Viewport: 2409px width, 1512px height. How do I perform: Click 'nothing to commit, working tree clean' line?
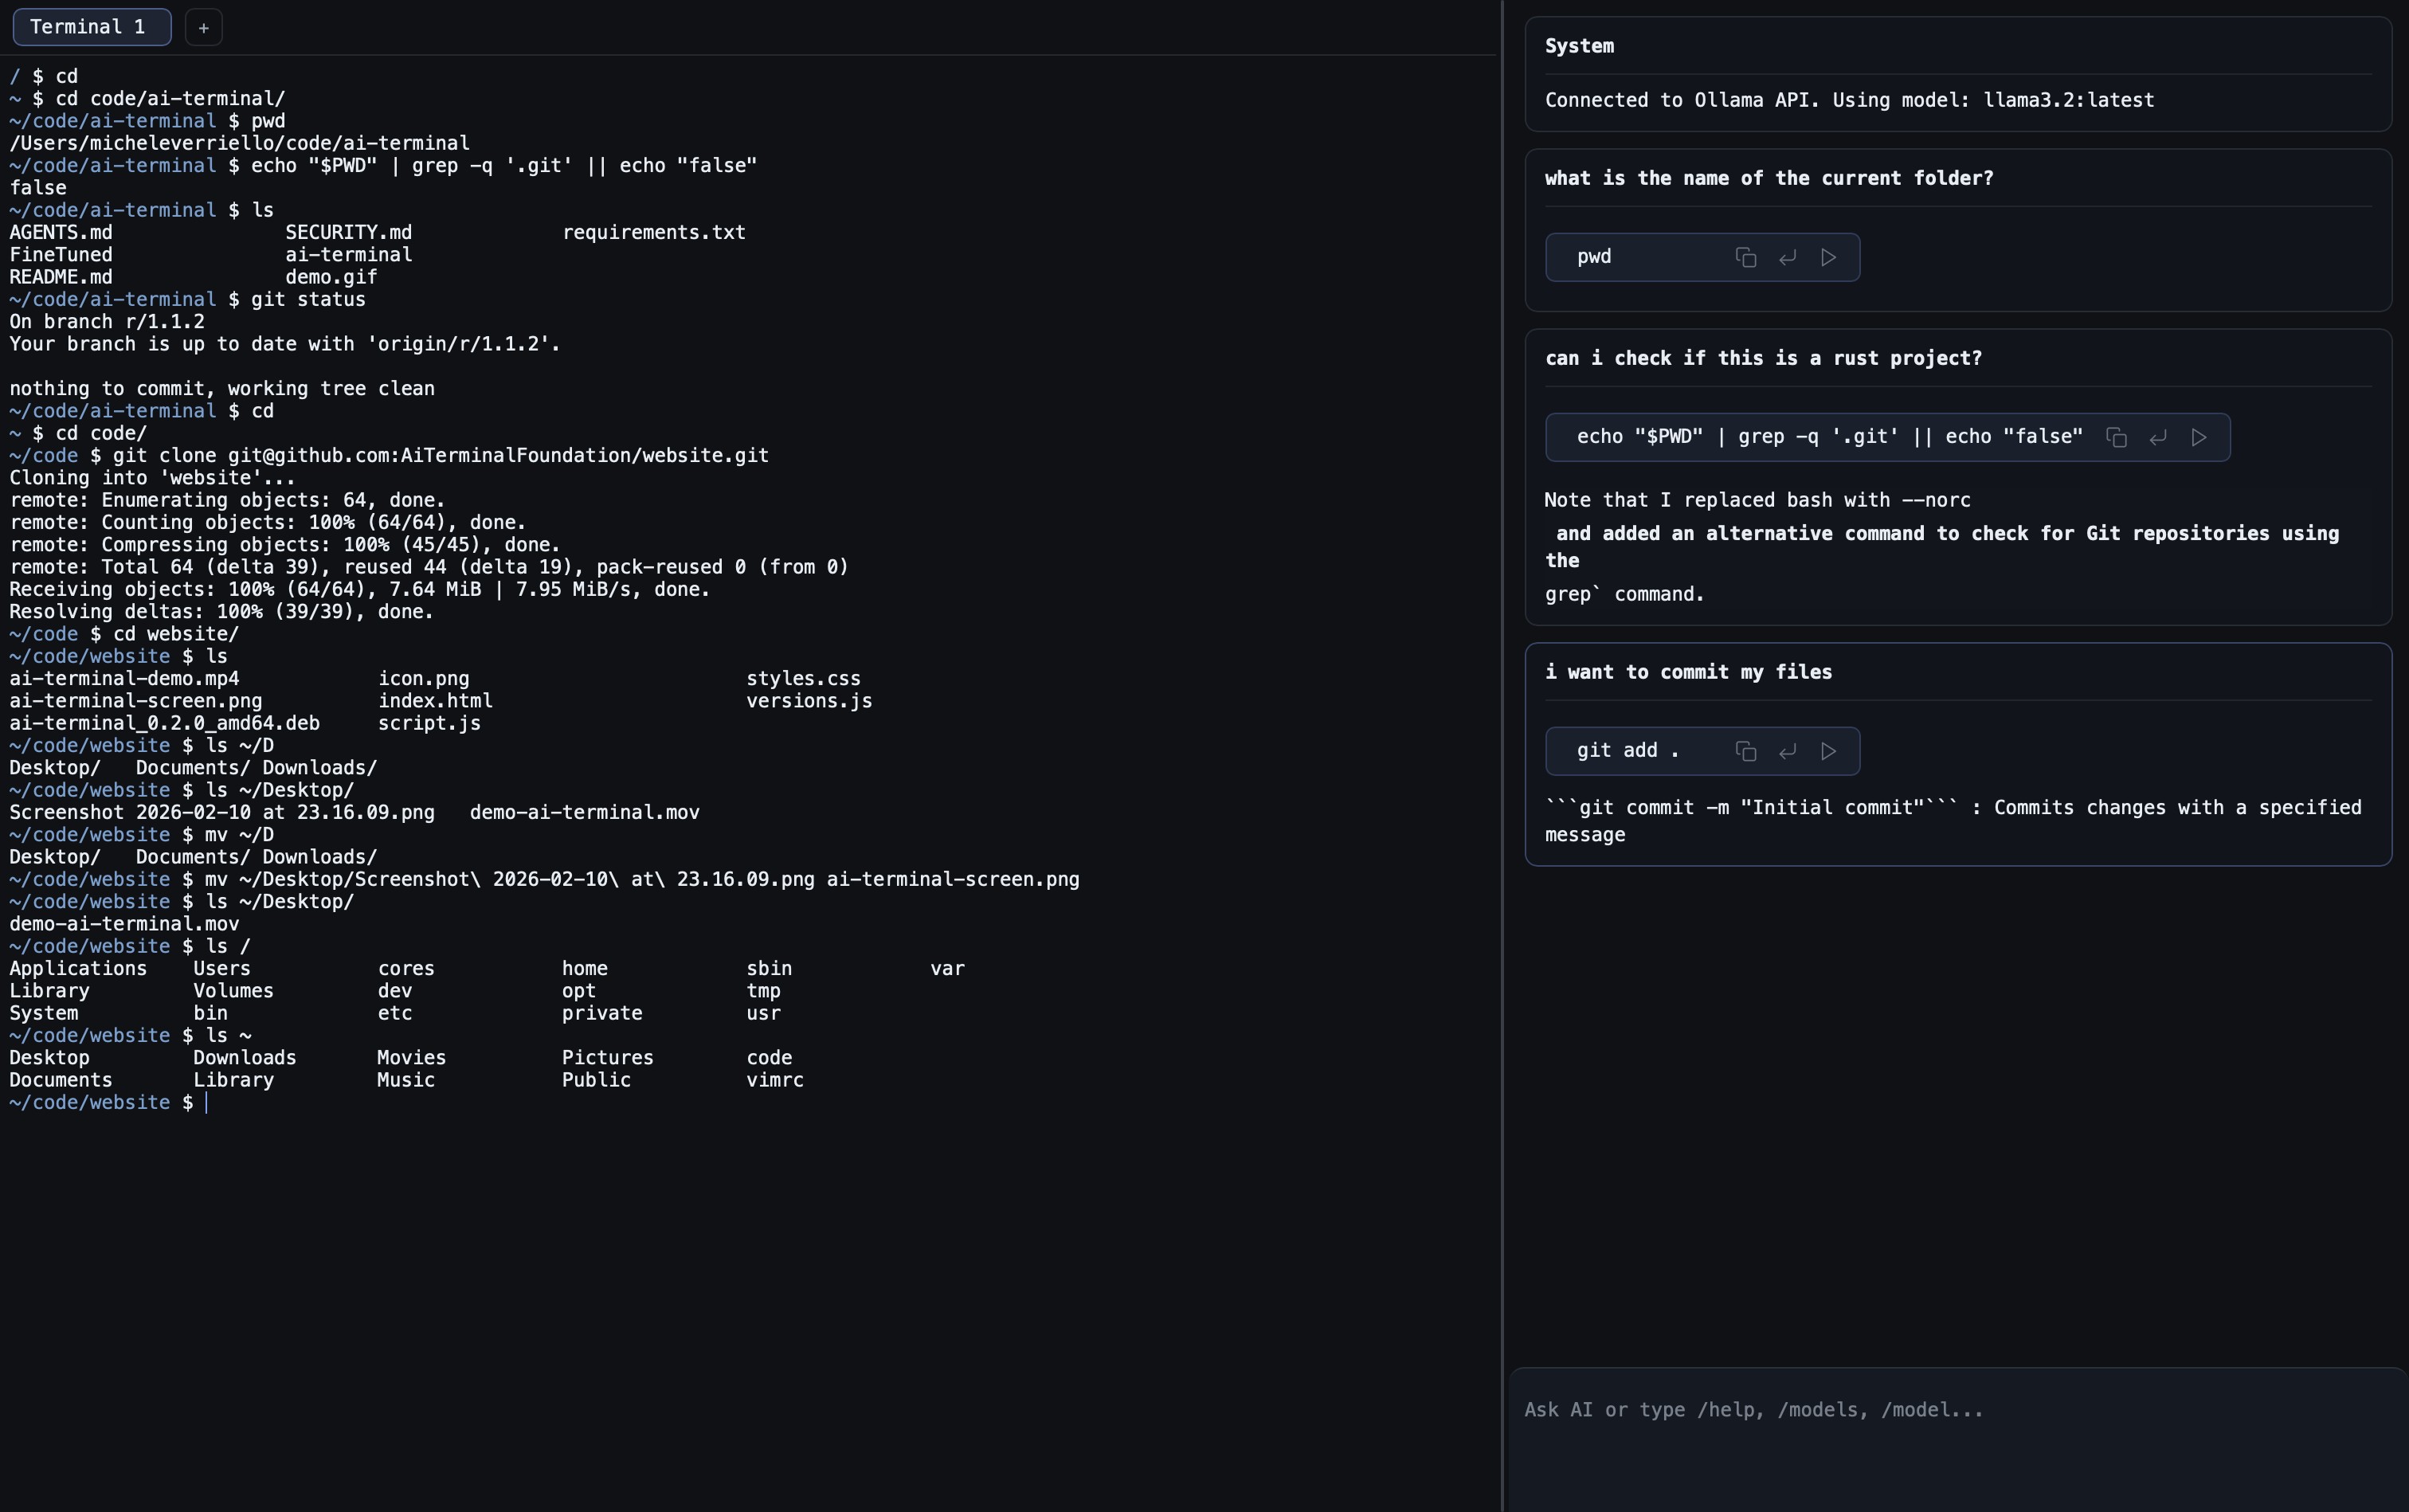click(x=222, y=388)
